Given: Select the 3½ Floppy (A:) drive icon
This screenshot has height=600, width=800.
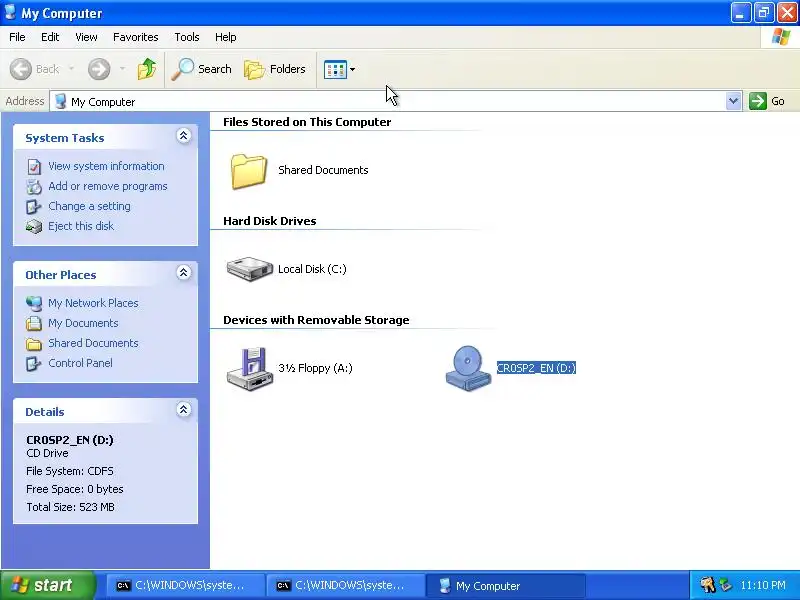Looking at the screenshot, I should click(x=250, y=369).
